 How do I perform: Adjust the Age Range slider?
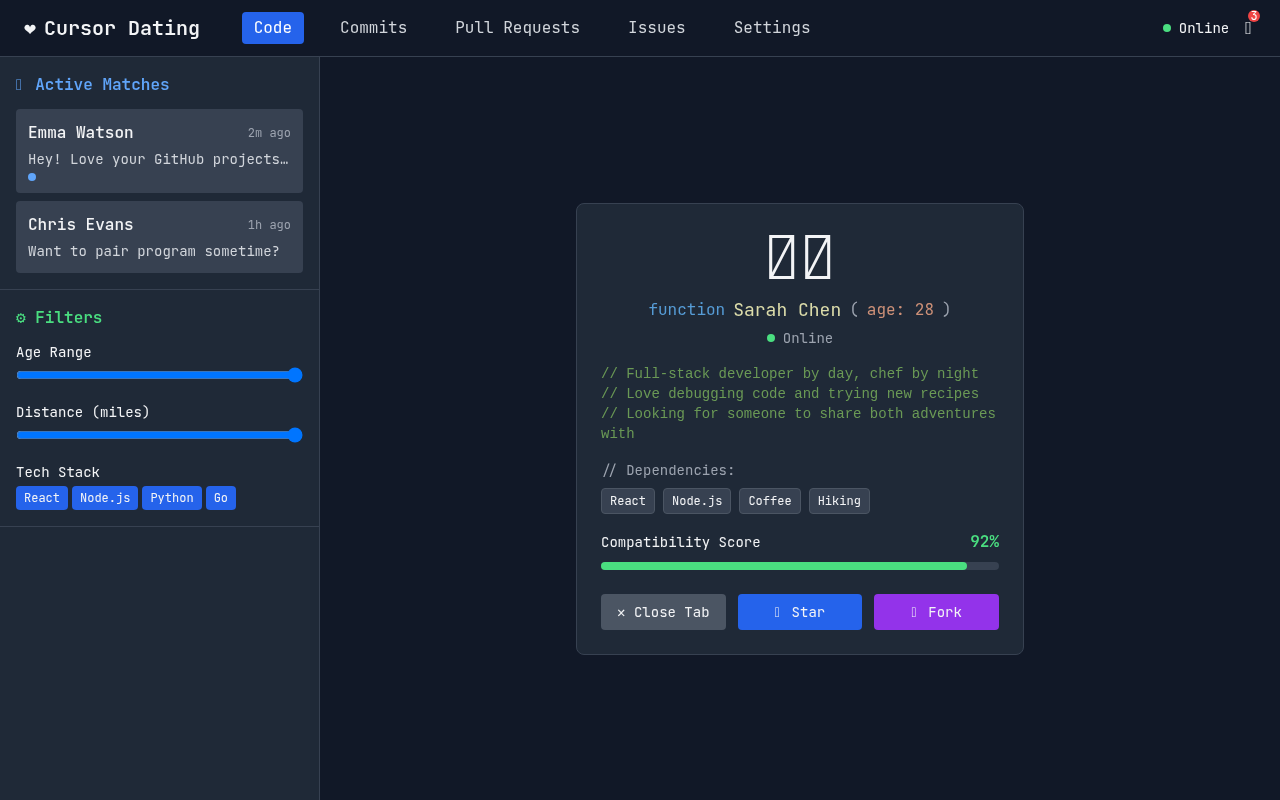click(159, 375)
